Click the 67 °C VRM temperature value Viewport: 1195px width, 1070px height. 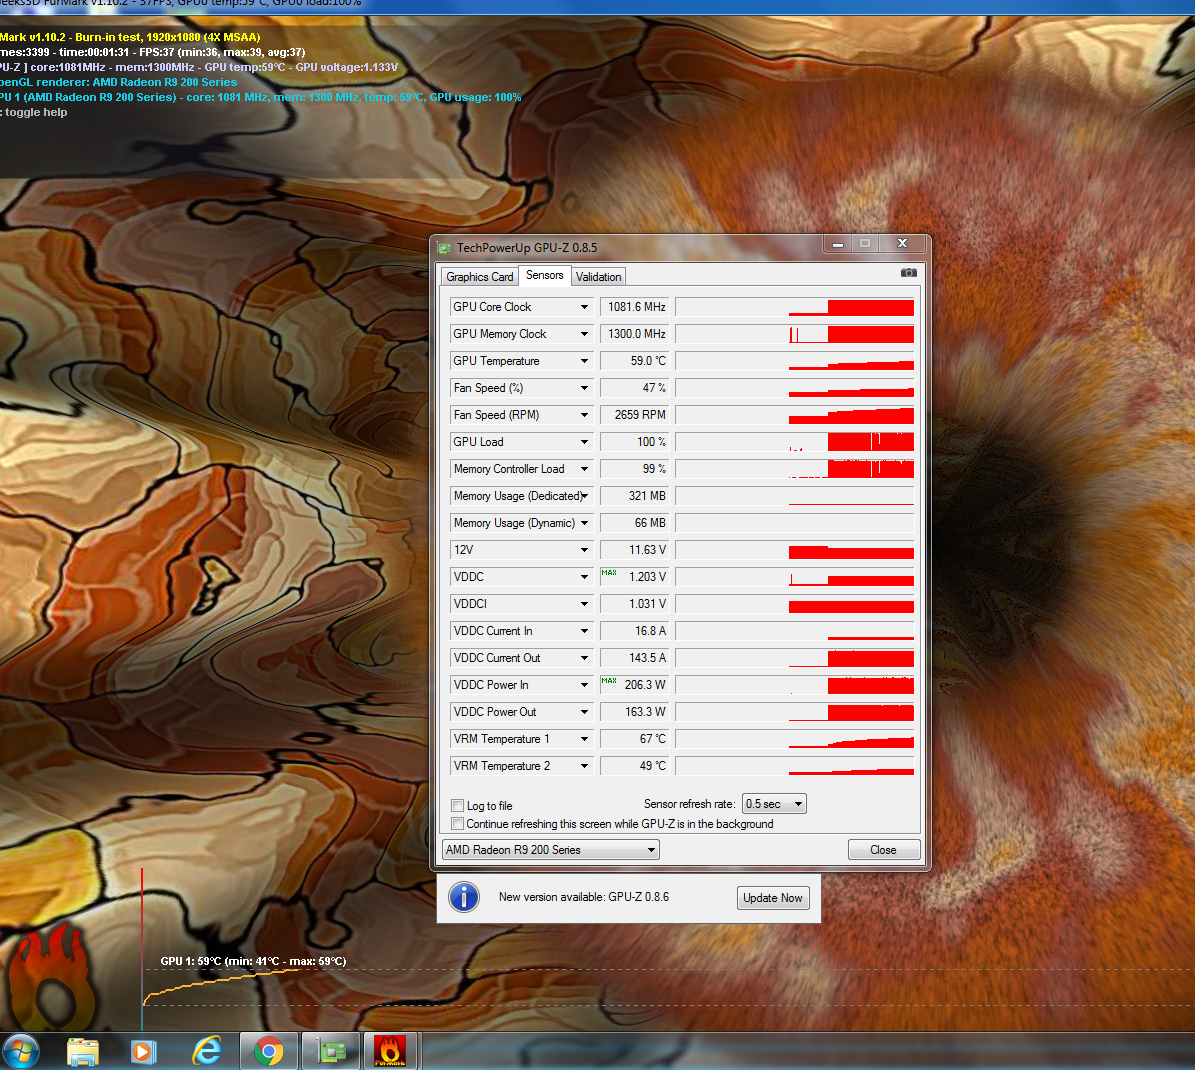(635, 739)
